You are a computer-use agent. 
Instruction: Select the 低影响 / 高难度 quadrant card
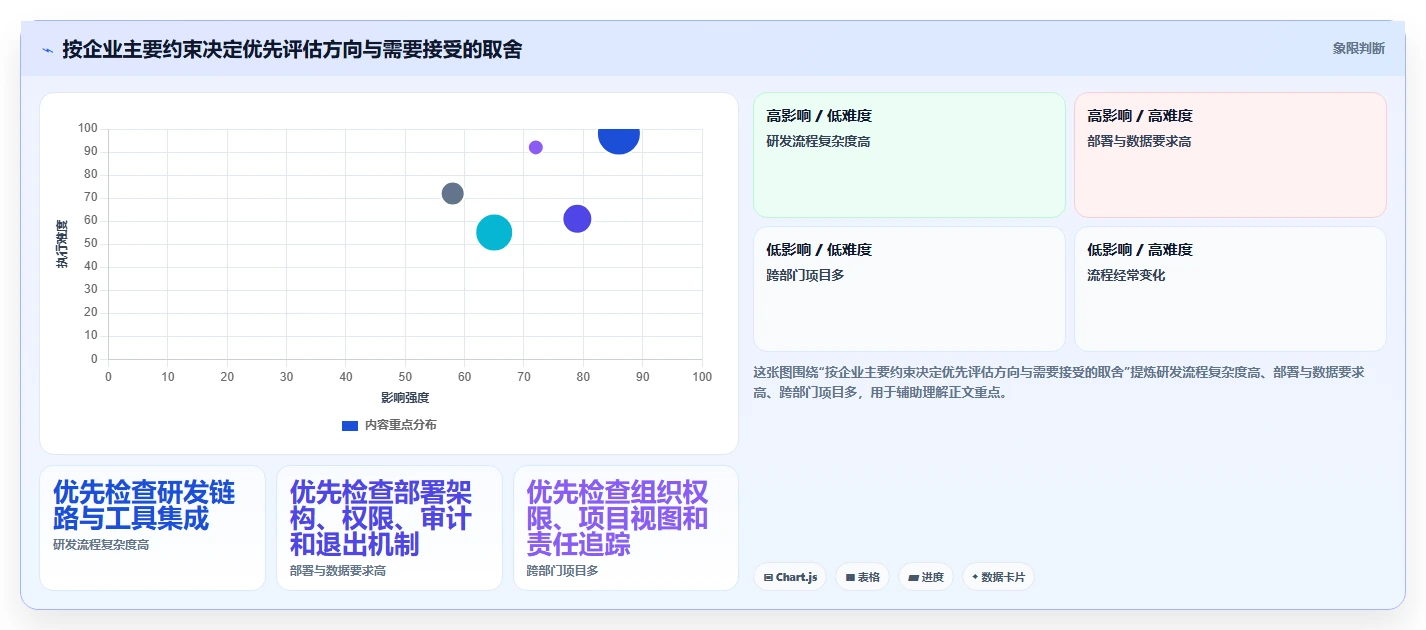point(1230,289)
